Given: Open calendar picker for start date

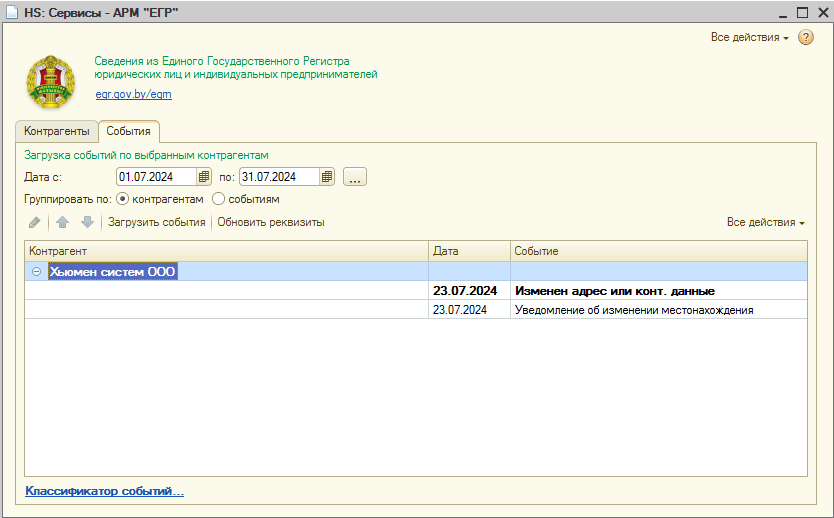Looking at the screenshot, I should point(204,177).
